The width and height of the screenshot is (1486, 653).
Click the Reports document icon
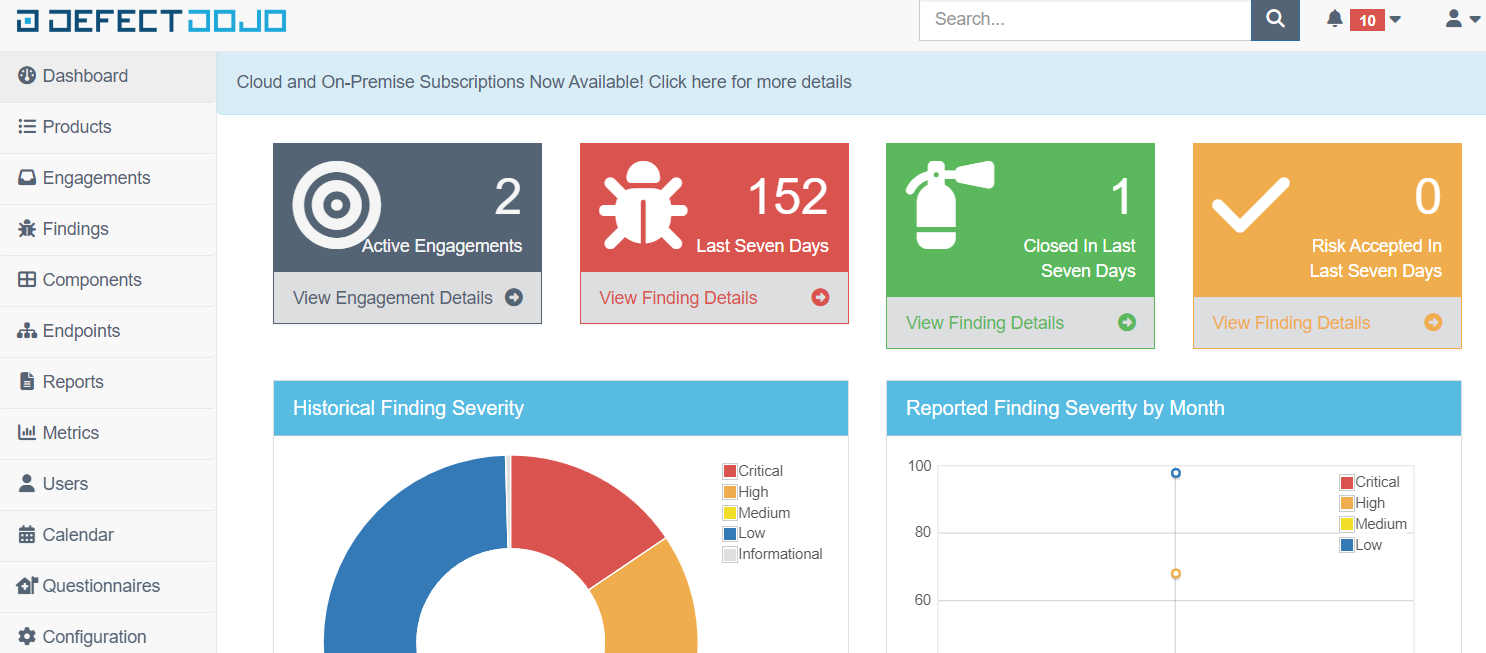point(27,382)
